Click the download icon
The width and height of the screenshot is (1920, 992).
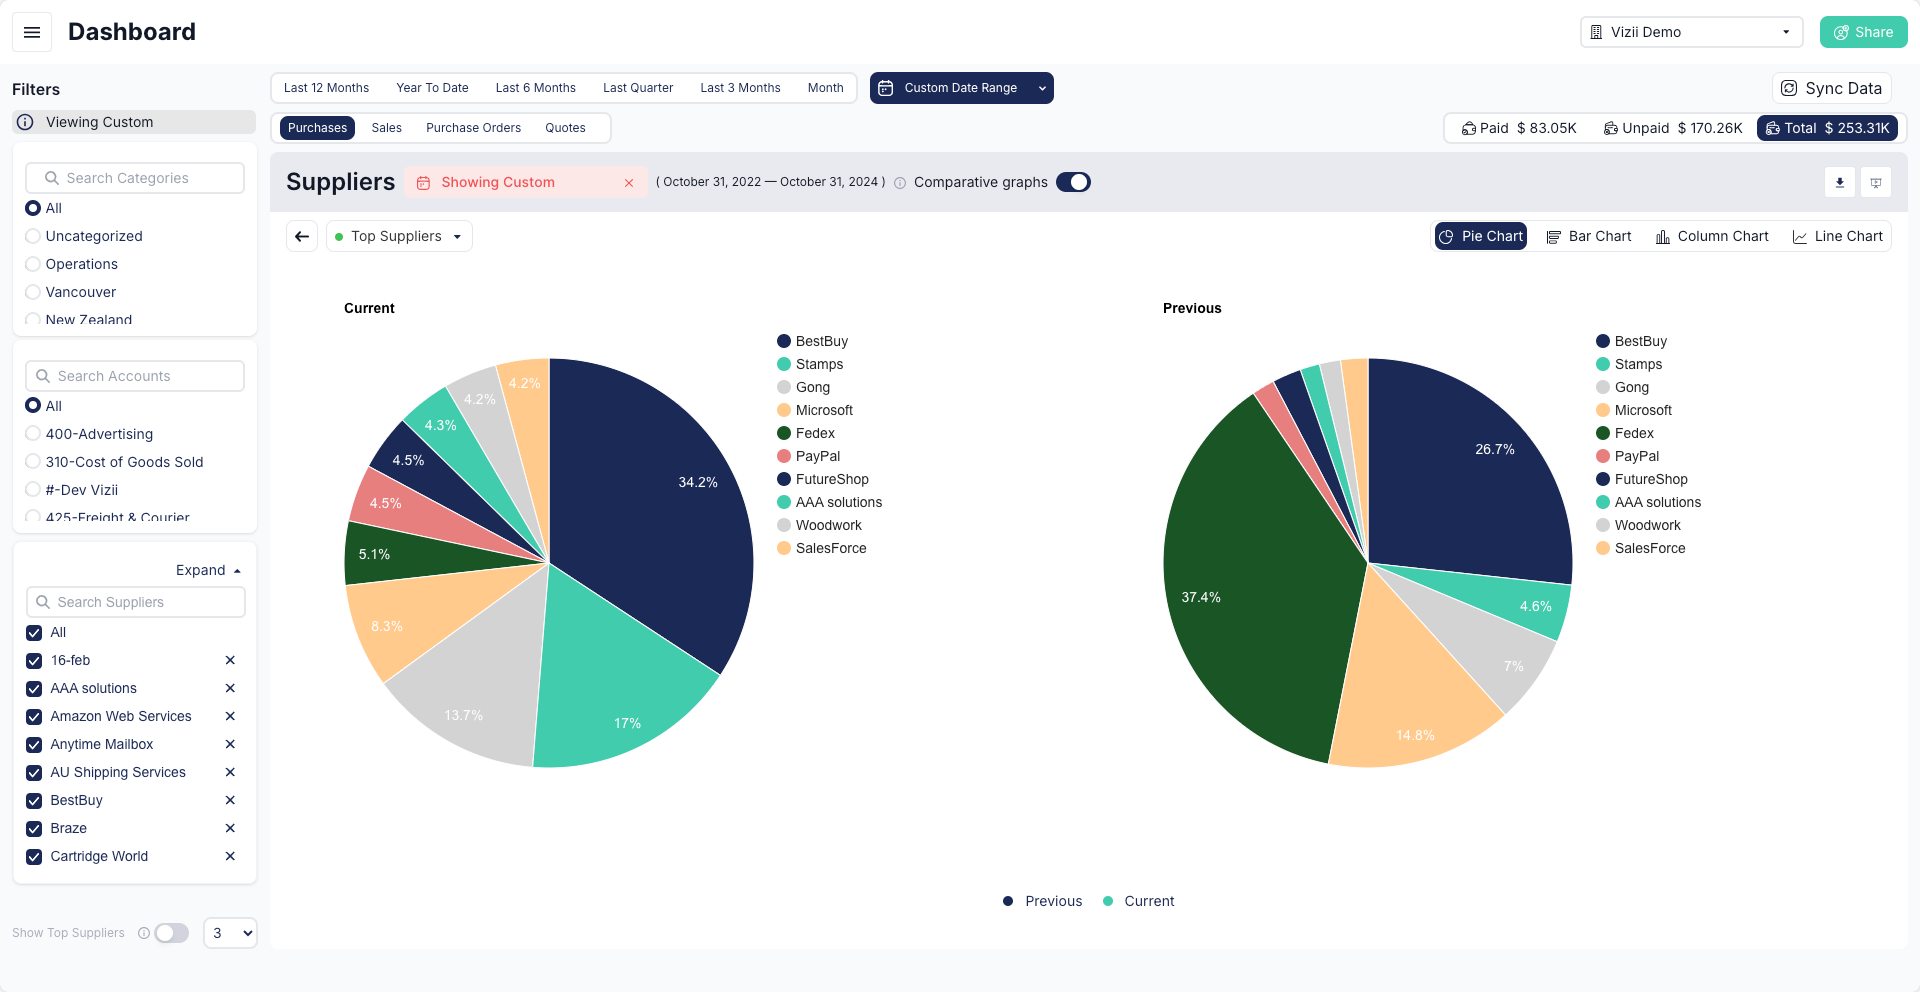coord(1840,182)
